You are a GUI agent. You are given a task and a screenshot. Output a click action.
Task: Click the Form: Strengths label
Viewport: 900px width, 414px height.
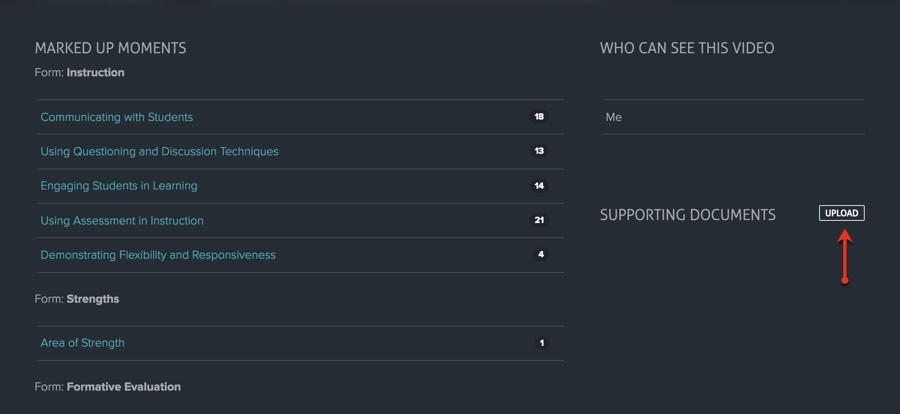tap(77, 299)
